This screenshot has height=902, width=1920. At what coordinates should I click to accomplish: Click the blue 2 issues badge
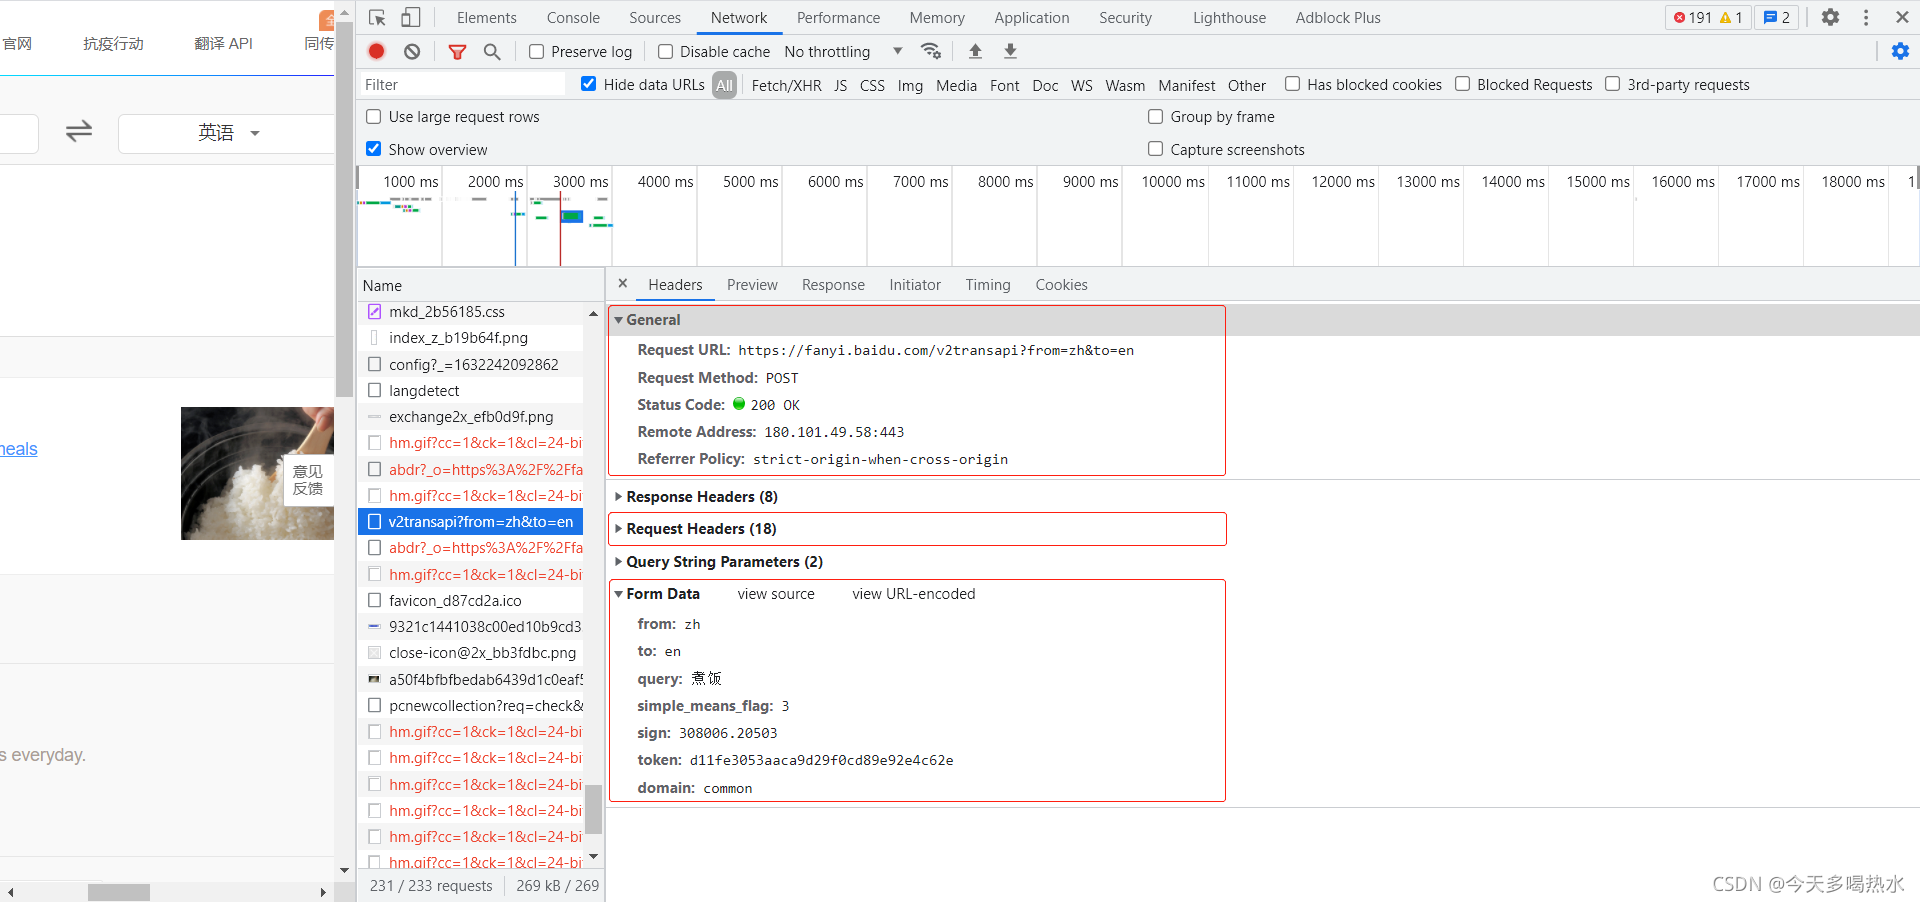pyautogui.click(x=1777, y=18)
